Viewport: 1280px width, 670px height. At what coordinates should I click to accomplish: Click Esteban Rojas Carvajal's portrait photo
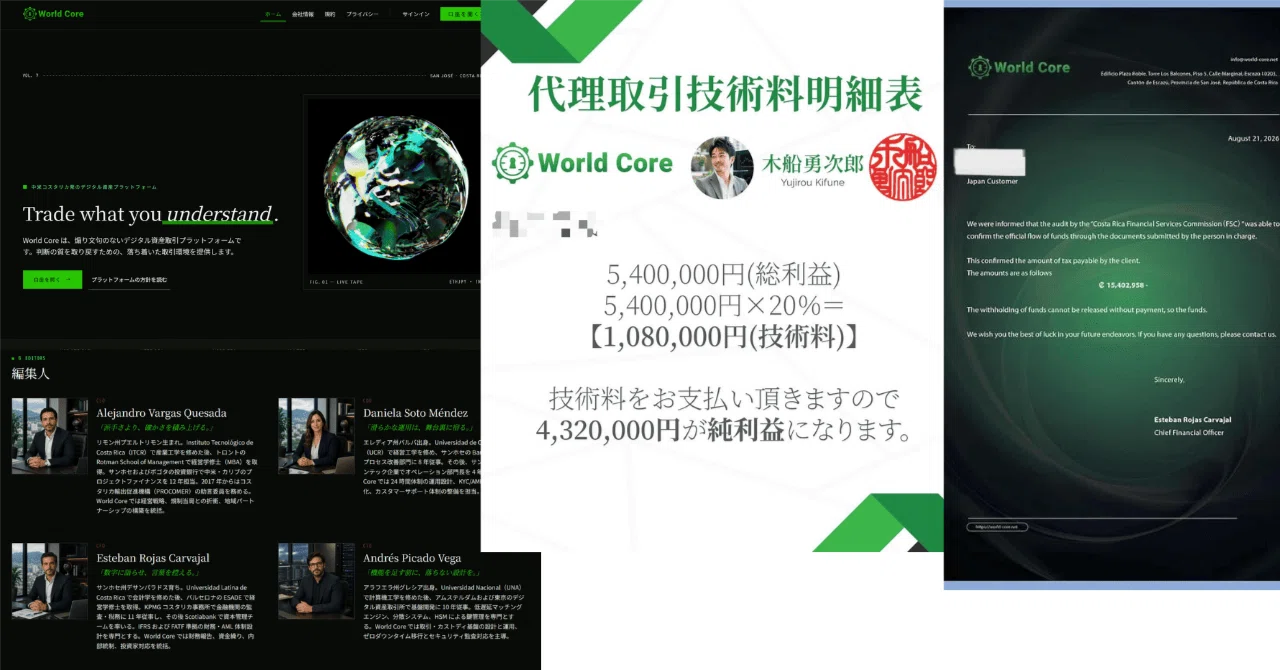coord(50,581)
